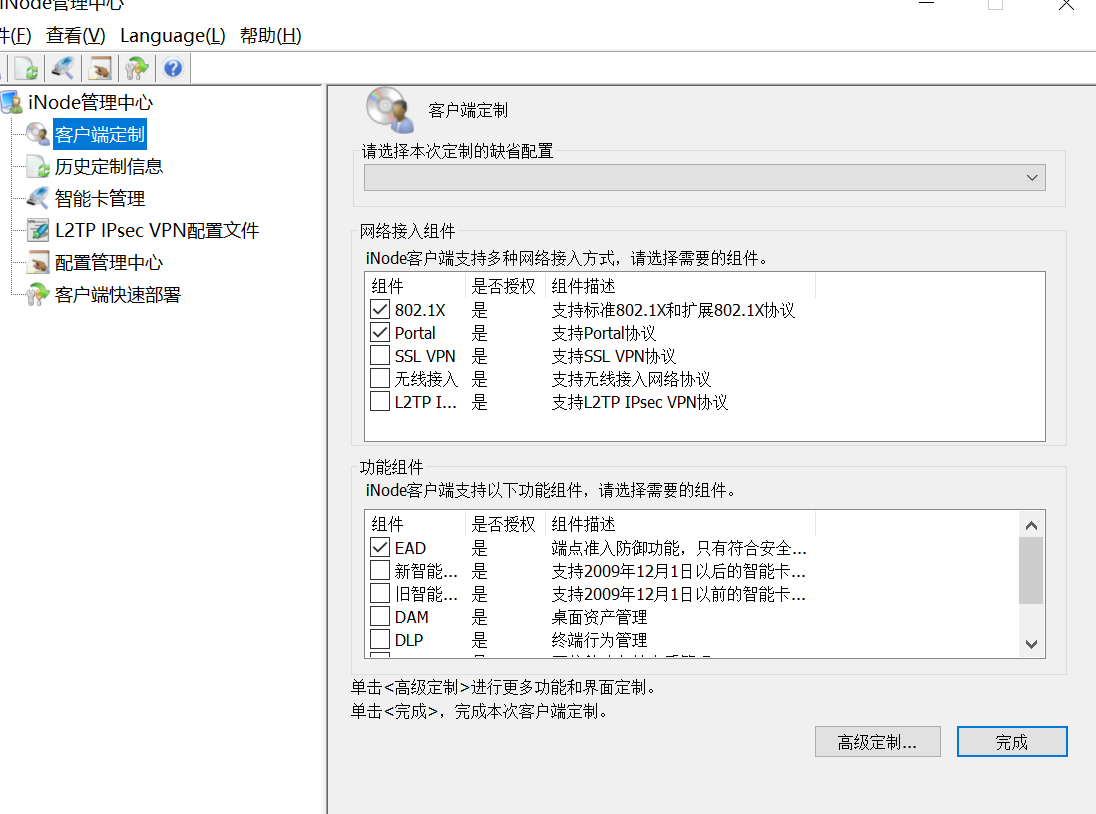Open the Language(L) menu

173,36
